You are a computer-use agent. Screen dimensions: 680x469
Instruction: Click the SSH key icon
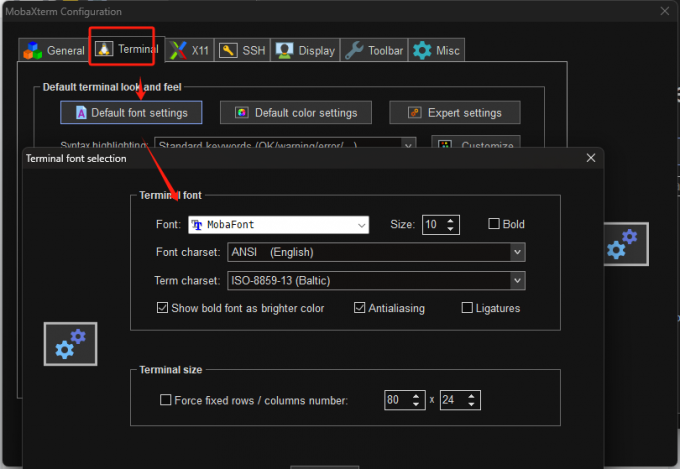coord(228,50)
